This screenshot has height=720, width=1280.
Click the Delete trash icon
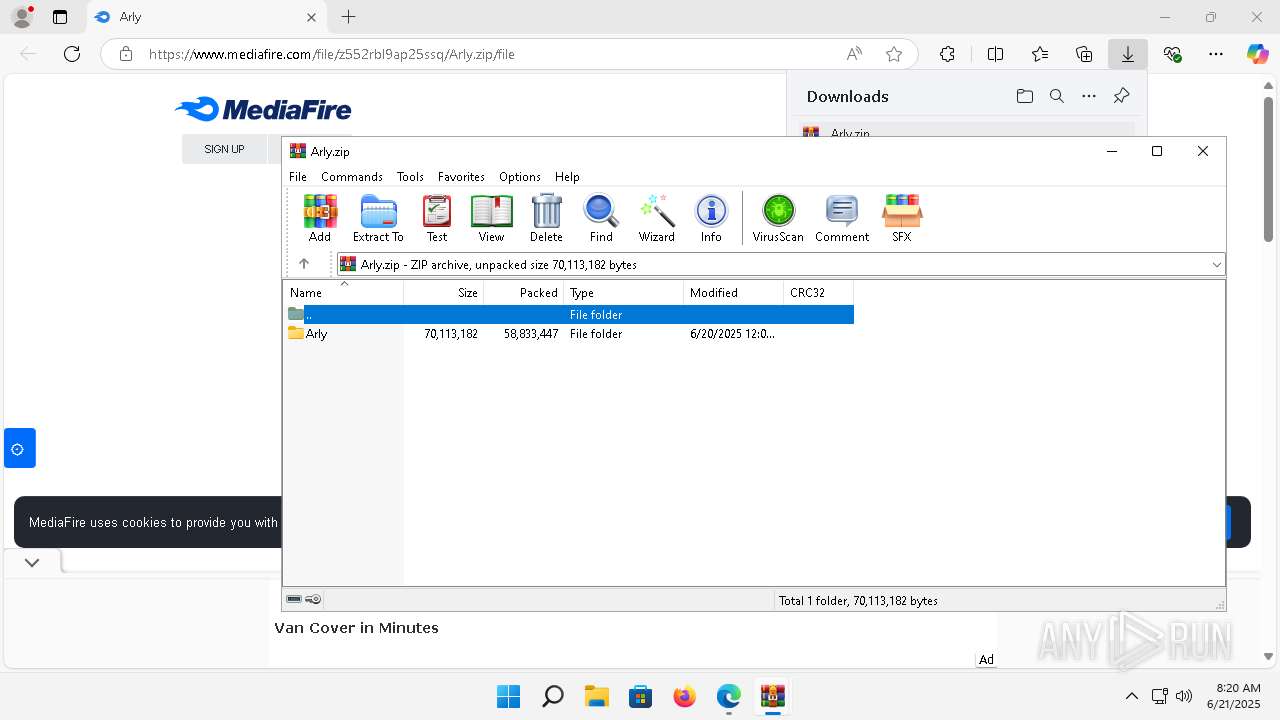(546, 218)
